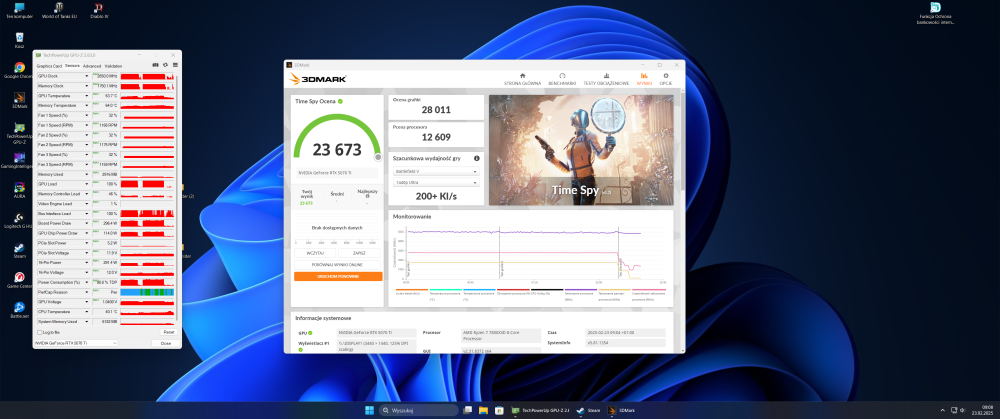Open BENCHMARKI section in 3DMark
Screen dimensions: 1000x419
(562, 79)
